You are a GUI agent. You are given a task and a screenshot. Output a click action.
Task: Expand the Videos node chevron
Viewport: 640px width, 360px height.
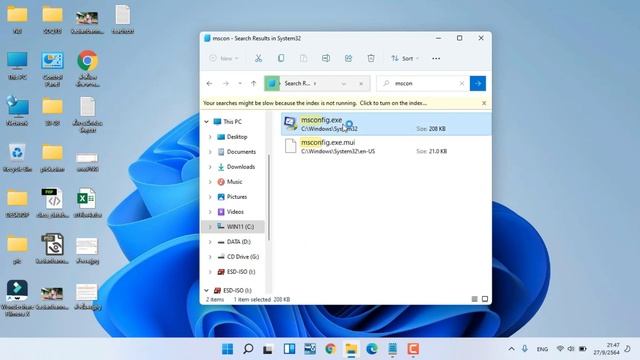point(210,212)
